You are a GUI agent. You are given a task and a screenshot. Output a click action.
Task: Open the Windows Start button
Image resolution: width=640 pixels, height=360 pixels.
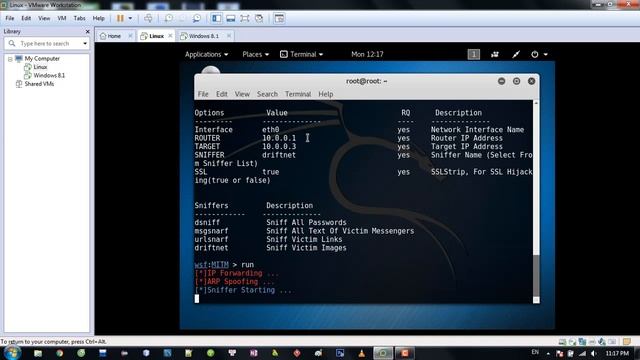click(11, 353)
